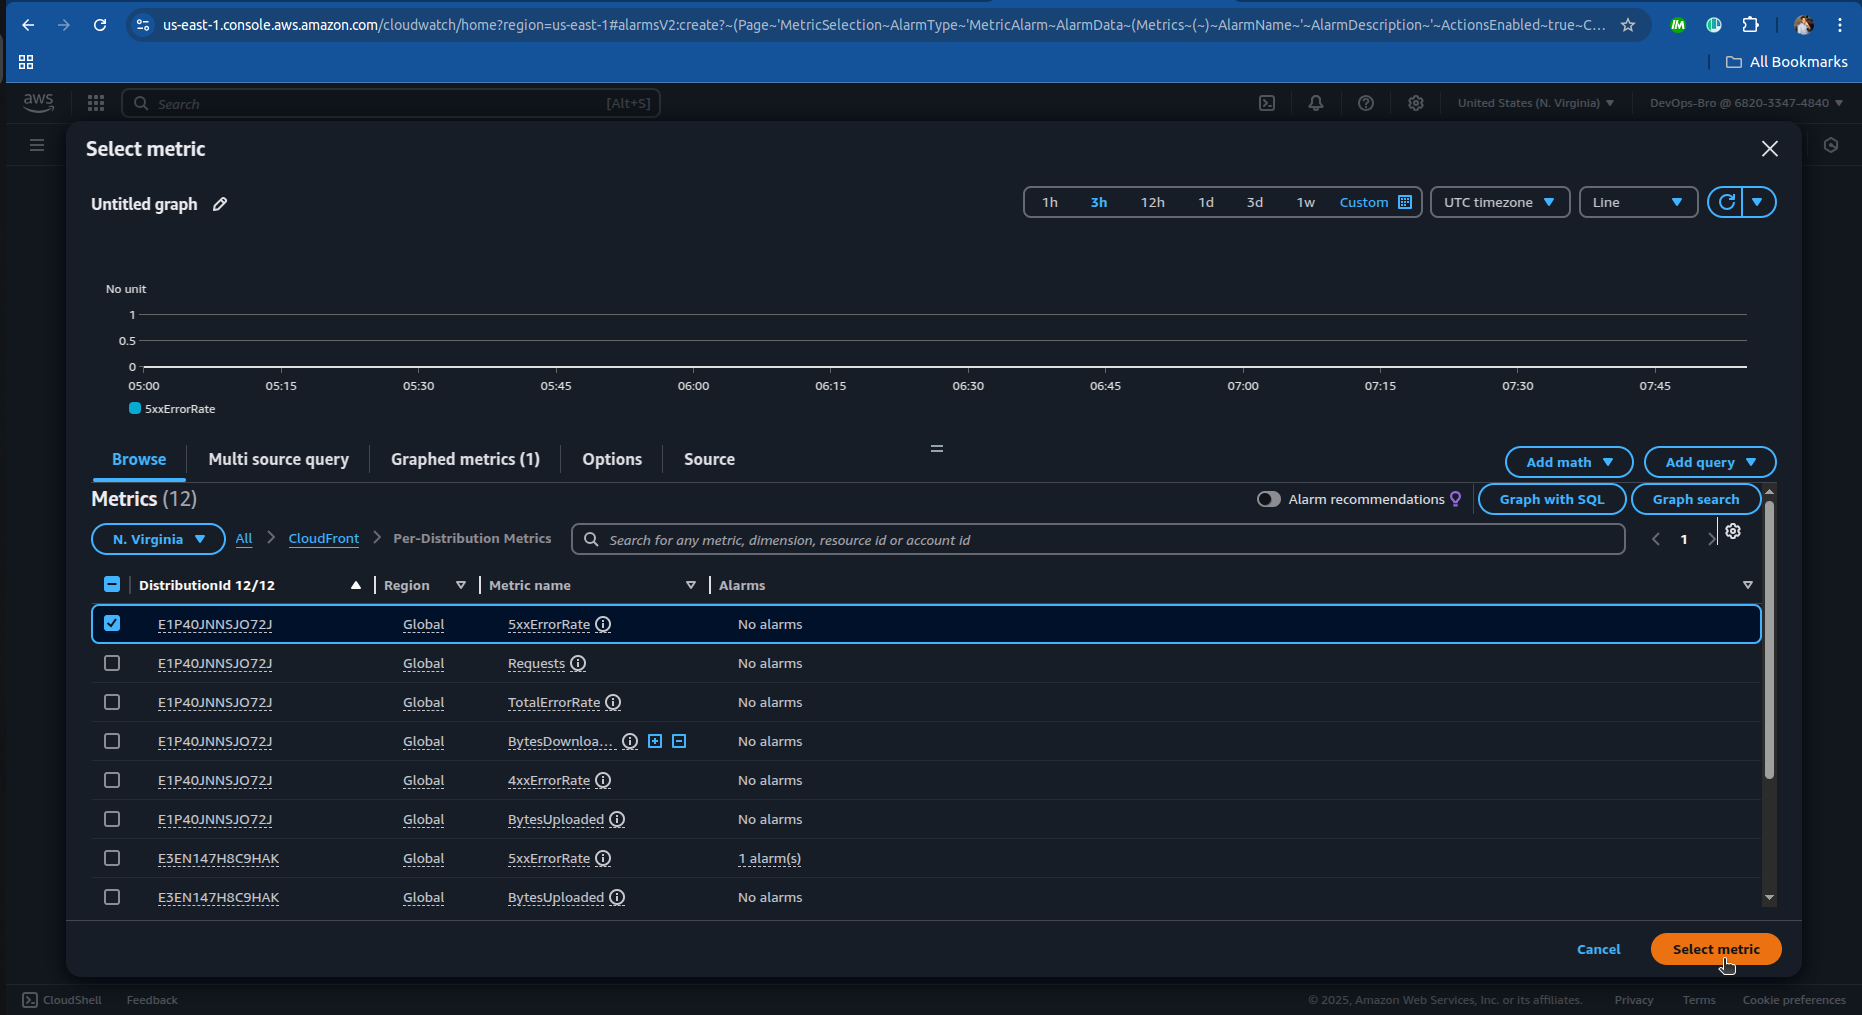Open the Add query dropdown
The image size is (1862, 1015).
pos(1710,462)
